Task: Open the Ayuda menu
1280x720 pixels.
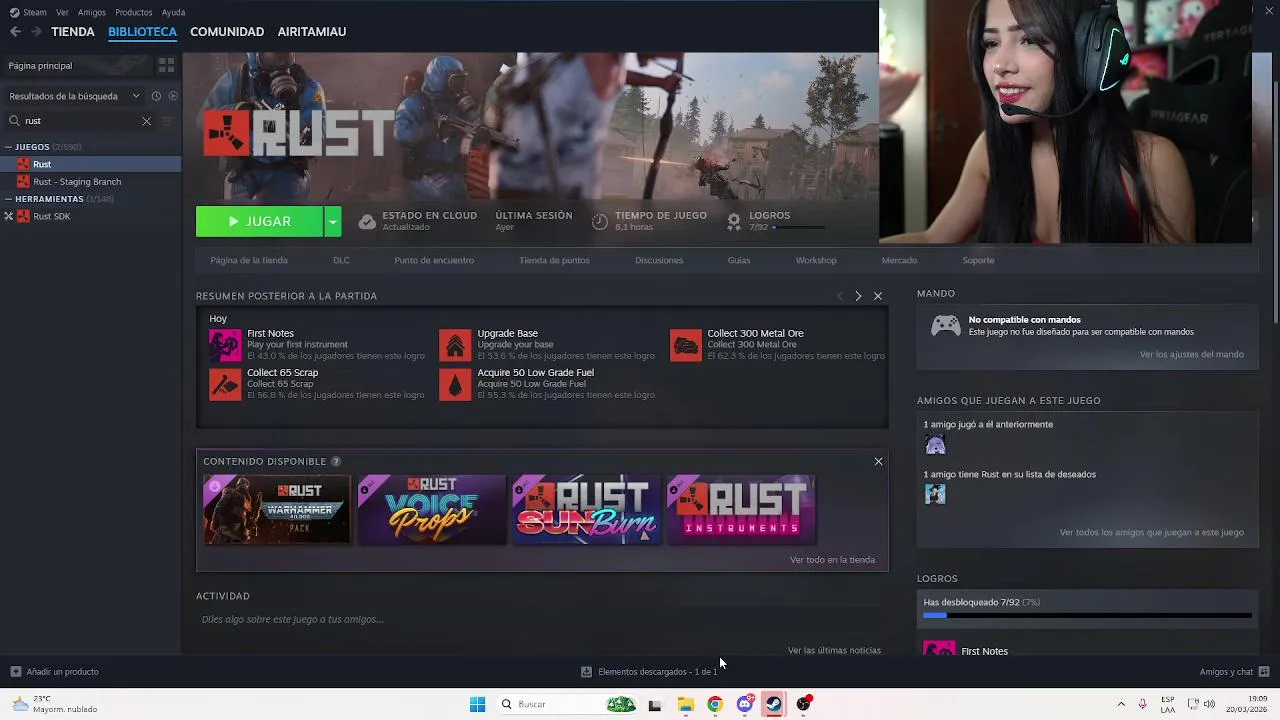Action: point(173,12)
